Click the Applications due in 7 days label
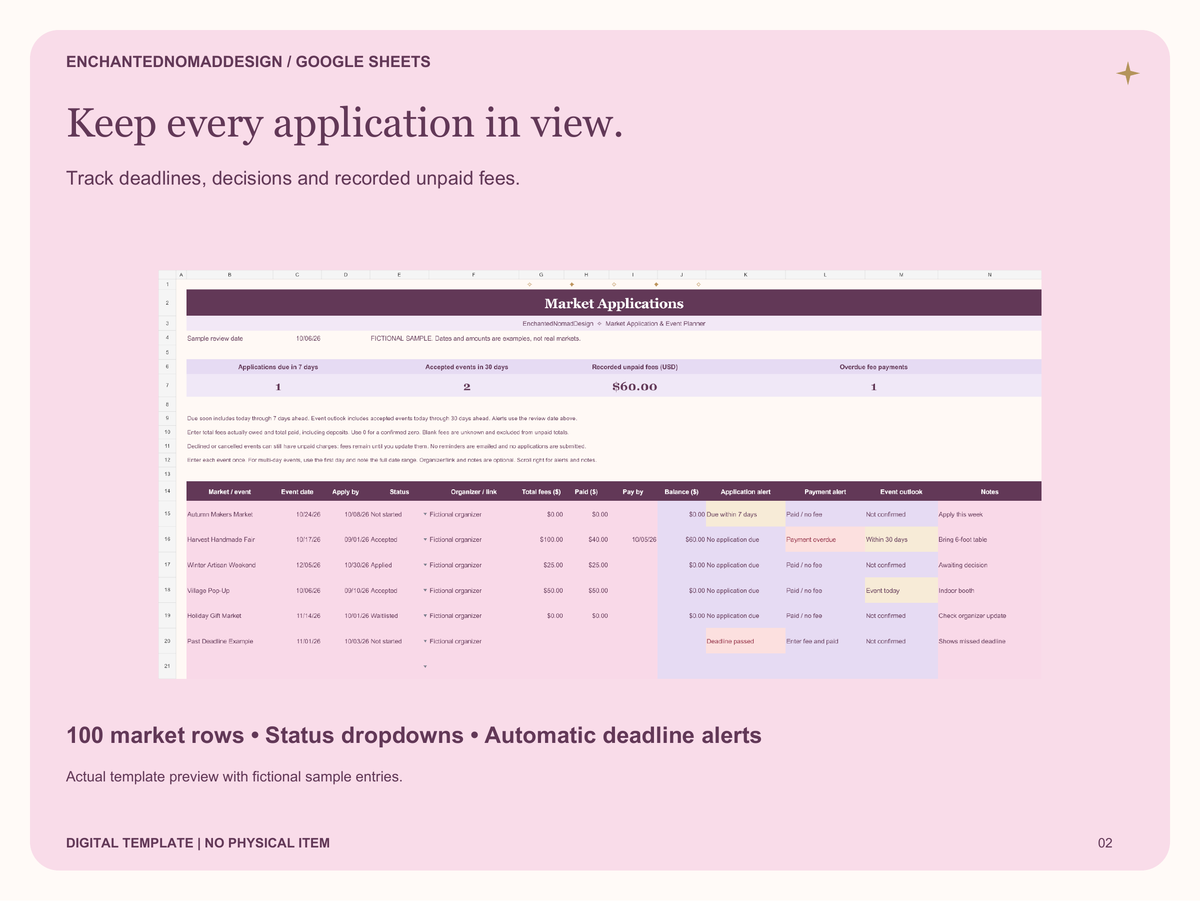This screenshot has width=1200, height=901. pos(278,367)
